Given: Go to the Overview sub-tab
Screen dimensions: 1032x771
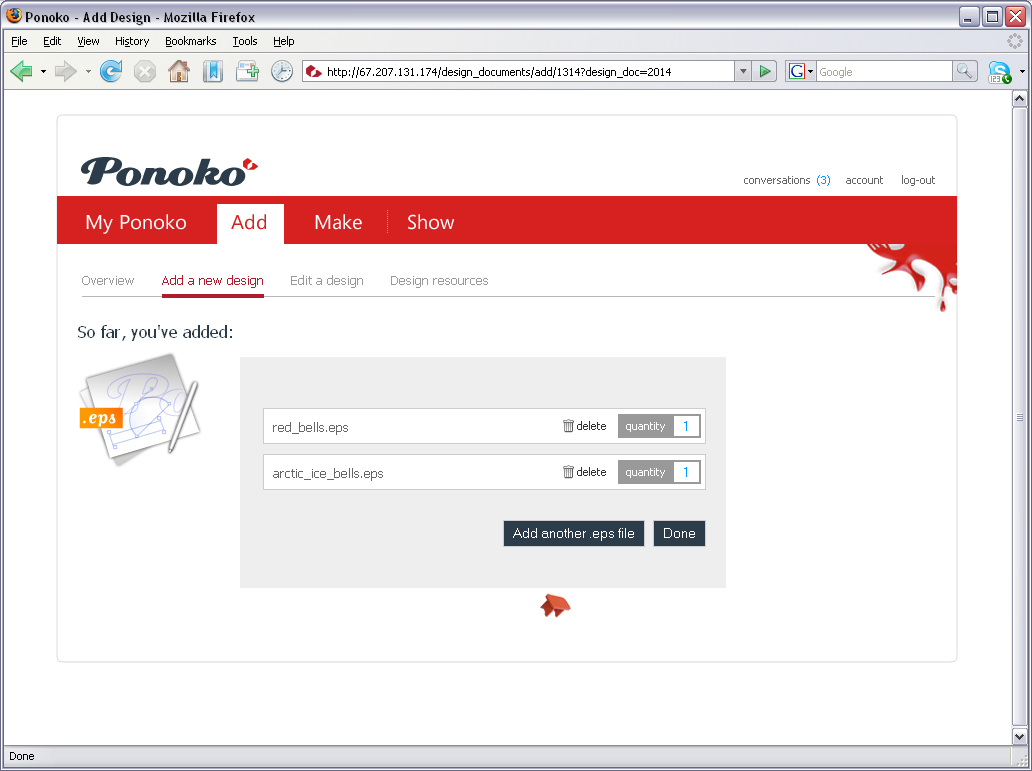Looking at the screenshot, I should point(108,280).
